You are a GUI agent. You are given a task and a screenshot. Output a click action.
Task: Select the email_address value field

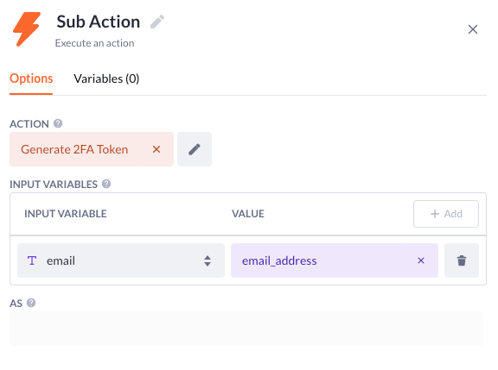[x=334, y=260]
